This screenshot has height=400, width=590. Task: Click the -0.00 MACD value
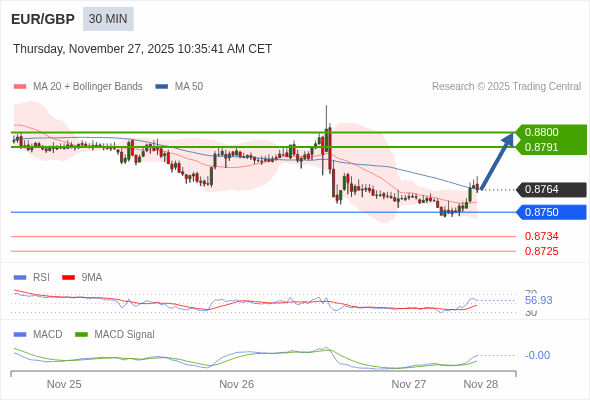point(537,355)
